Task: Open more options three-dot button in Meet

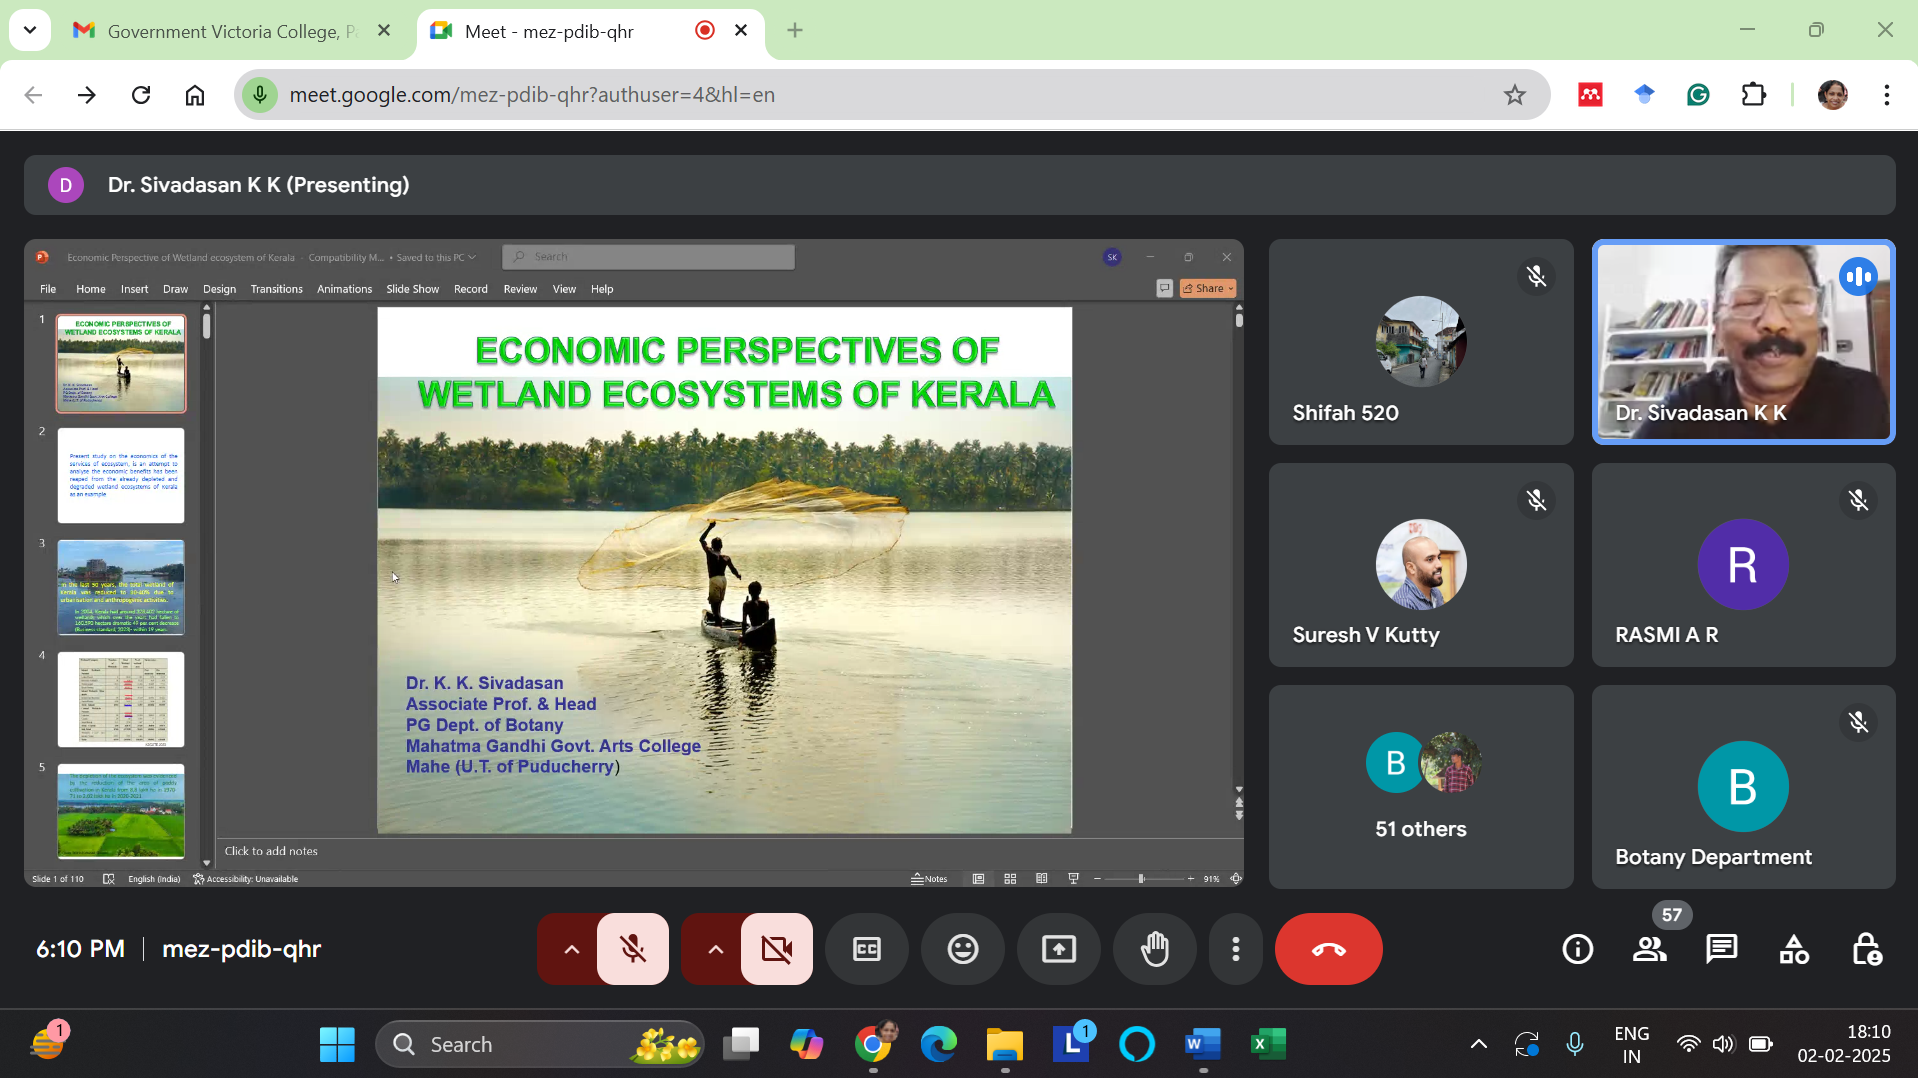Action: coord(1236,949)
